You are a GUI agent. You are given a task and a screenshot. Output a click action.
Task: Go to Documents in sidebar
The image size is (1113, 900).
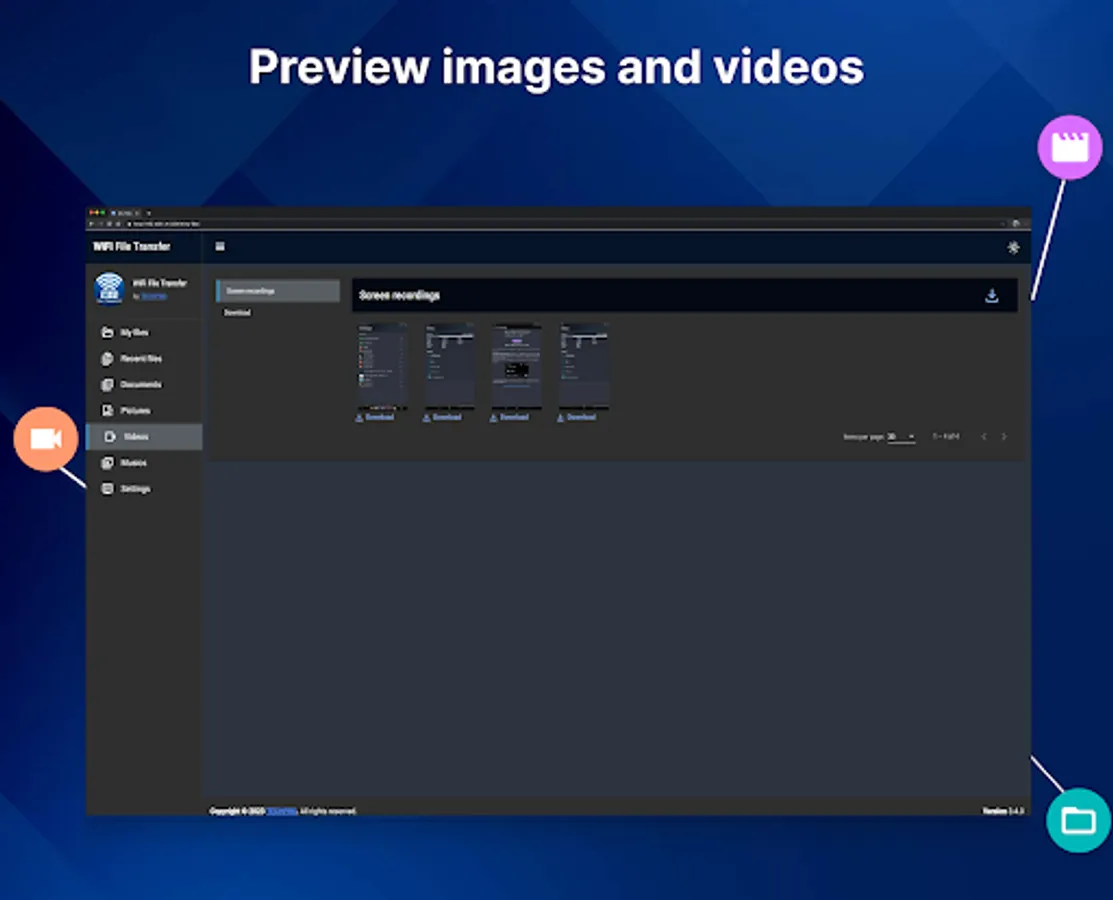pyautogui.click(x=140, y=385)
